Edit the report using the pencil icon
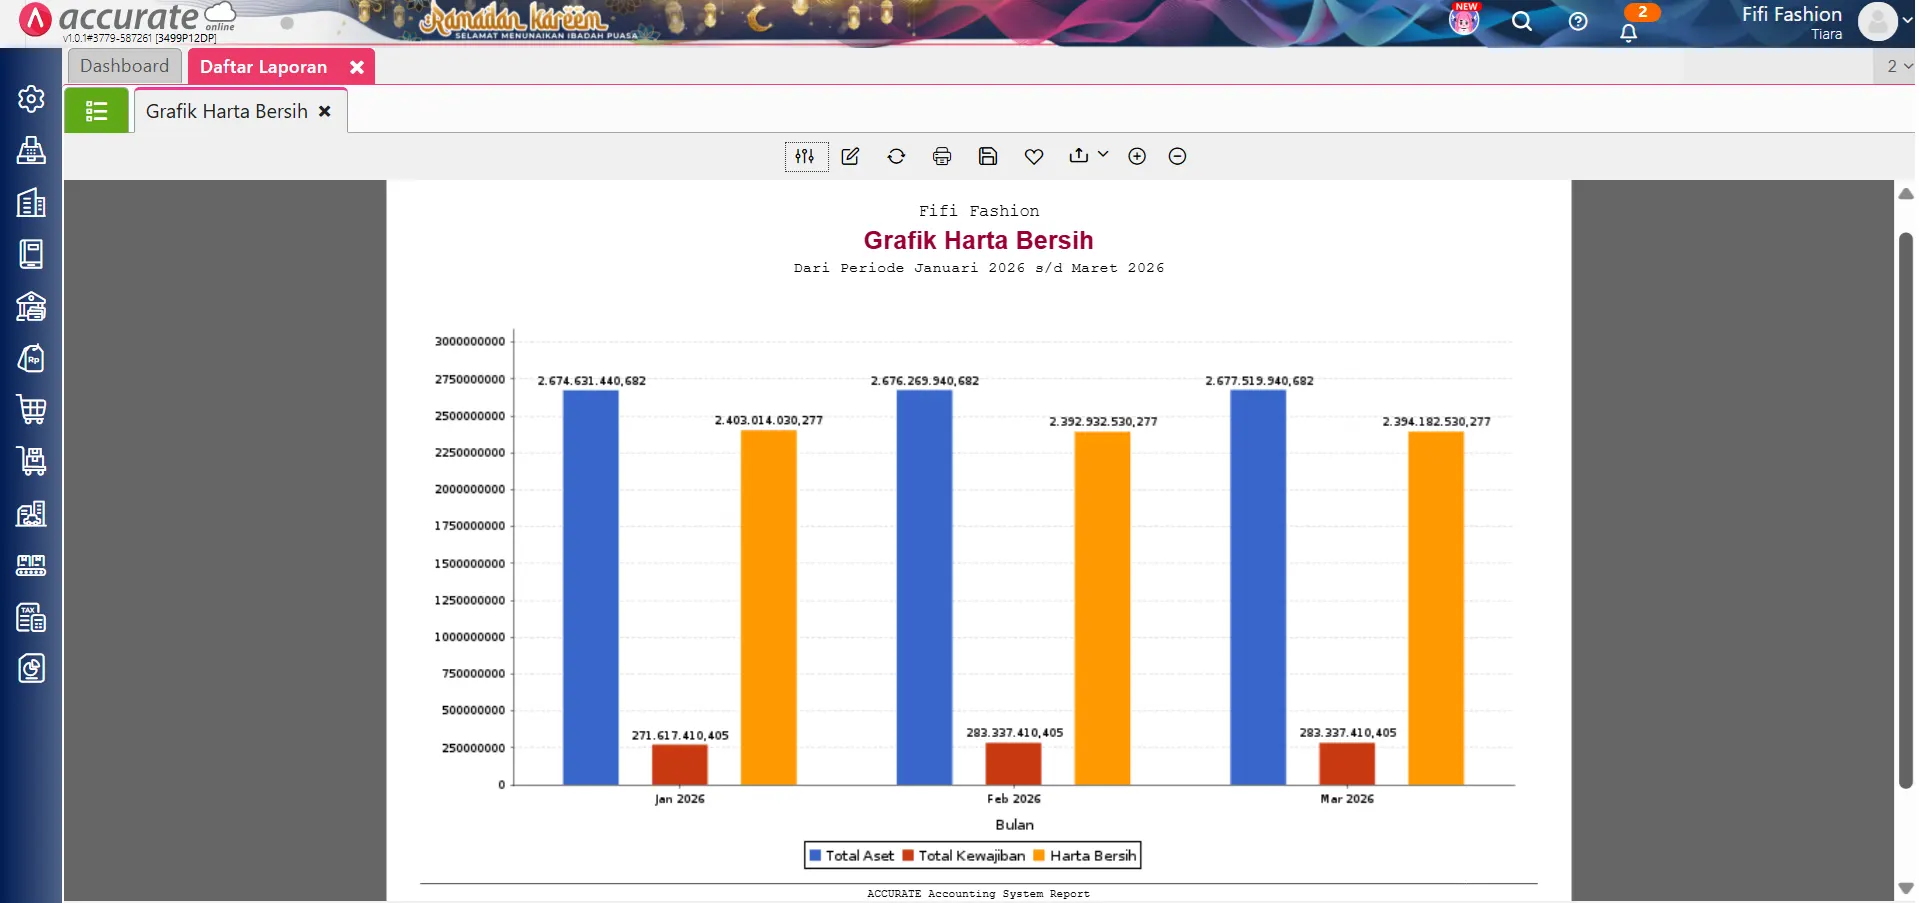 pos(850,156)
